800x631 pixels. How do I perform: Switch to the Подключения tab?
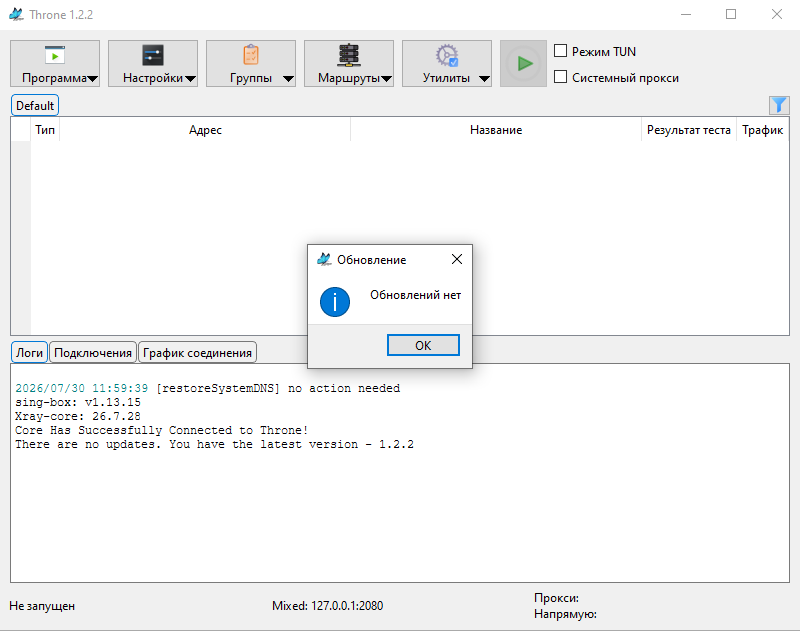93,352
